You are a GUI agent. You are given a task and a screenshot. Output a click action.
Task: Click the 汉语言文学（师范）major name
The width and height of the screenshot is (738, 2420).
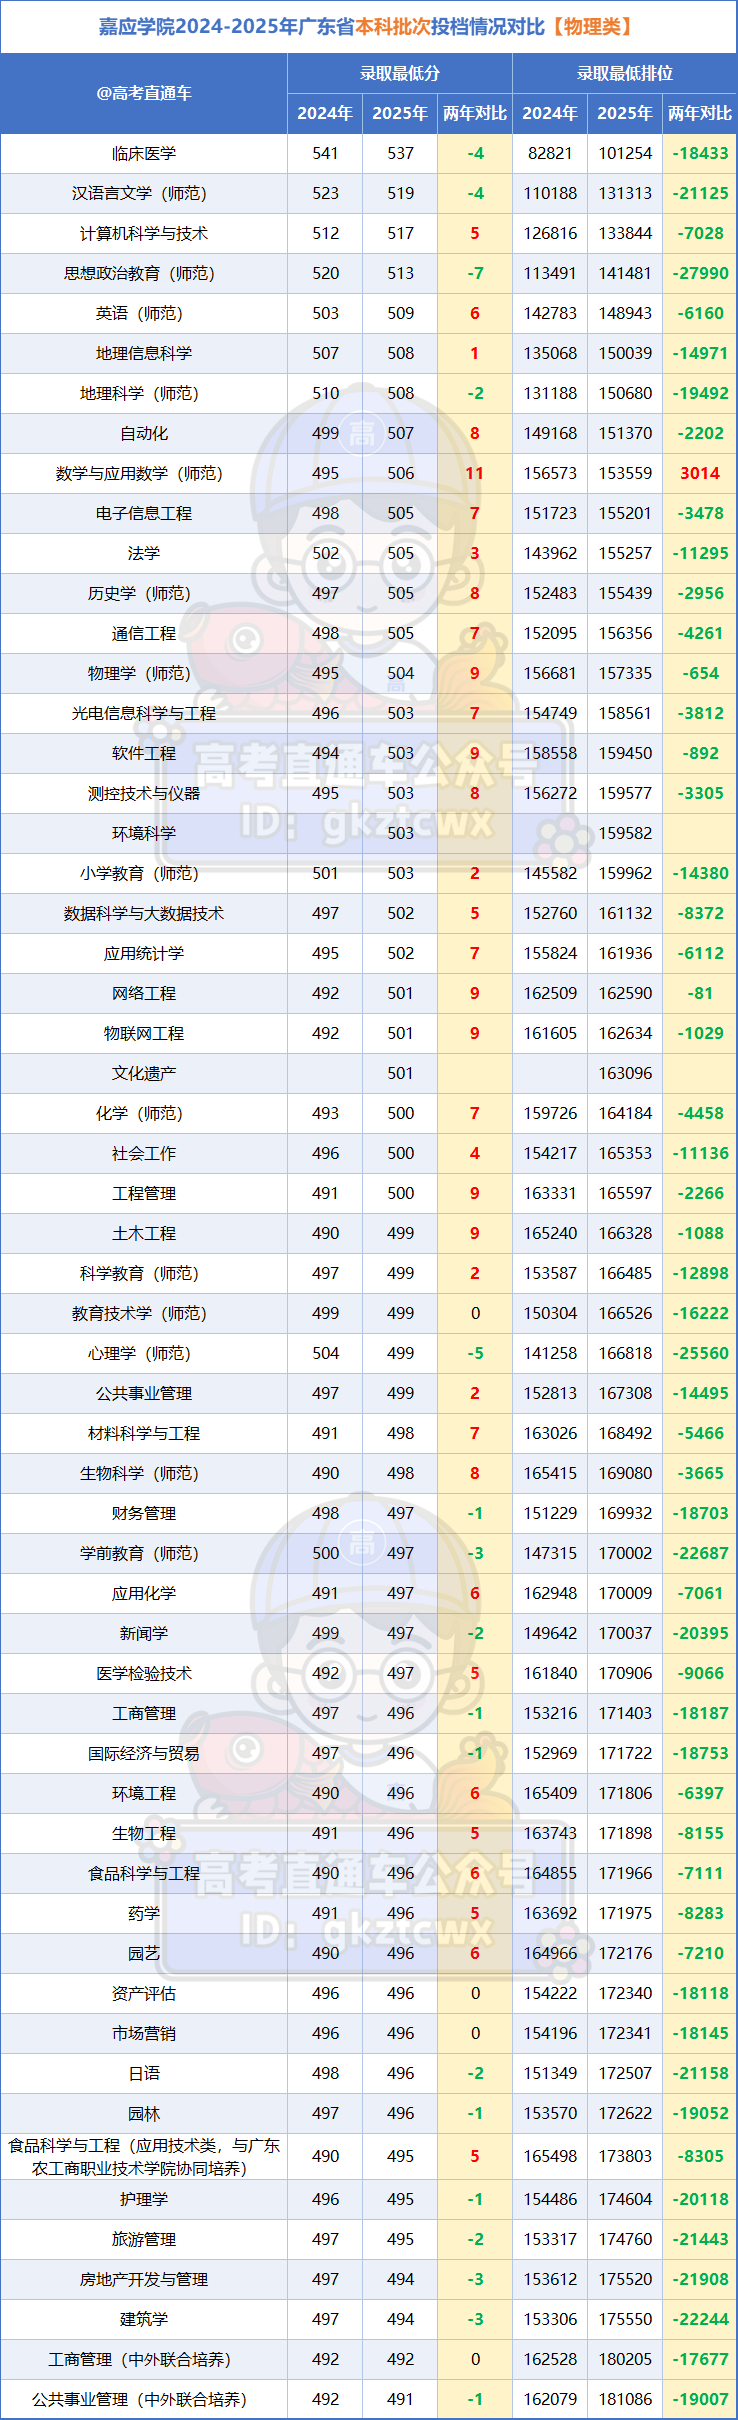click(x=144, y=193)
